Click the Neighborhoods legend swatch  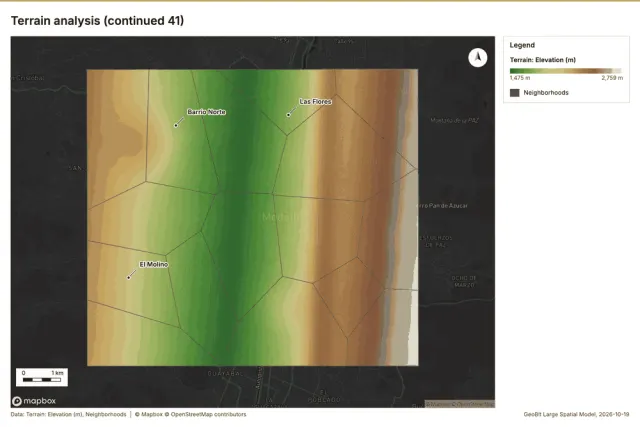[515, 93]
